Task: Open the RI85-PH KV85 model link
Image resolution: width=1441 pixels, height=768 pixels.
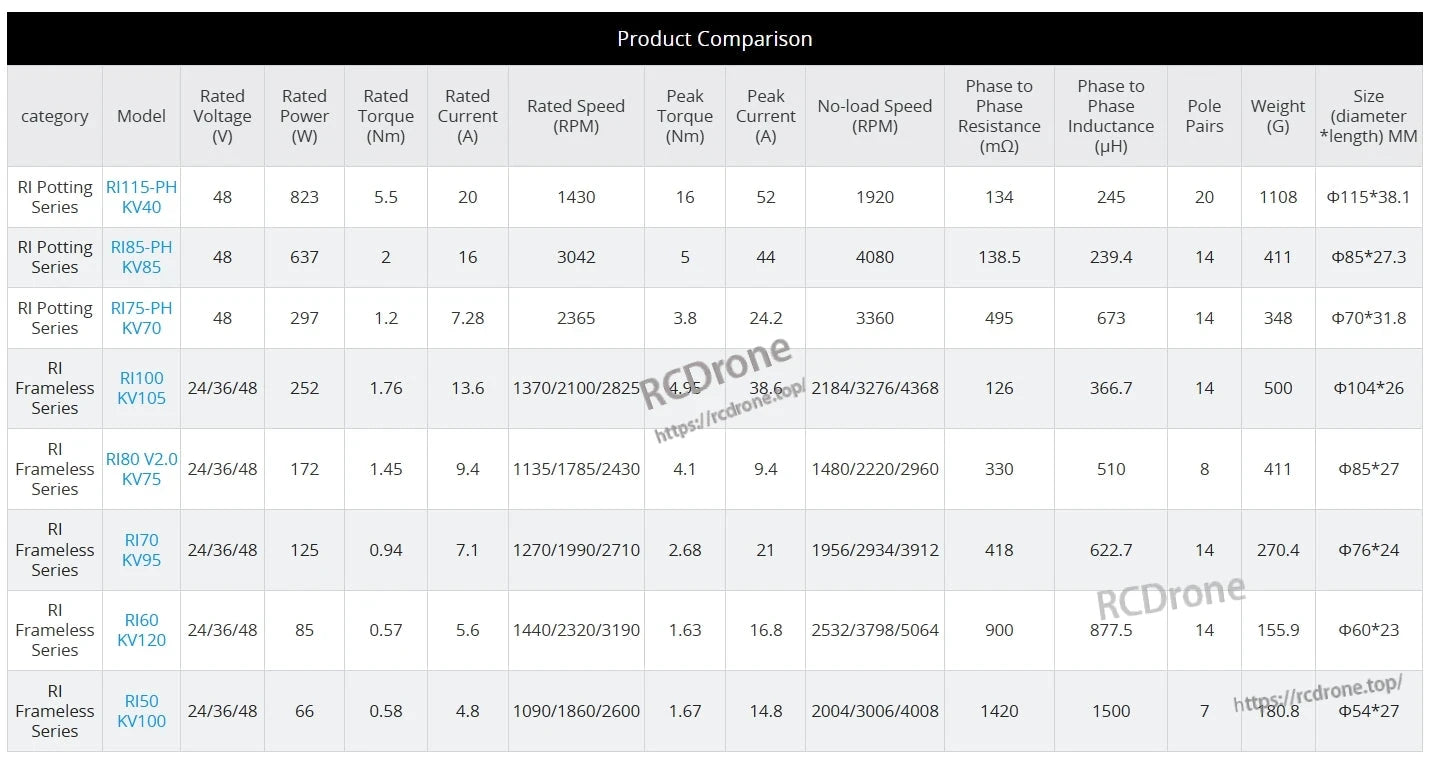Action: 141,257
